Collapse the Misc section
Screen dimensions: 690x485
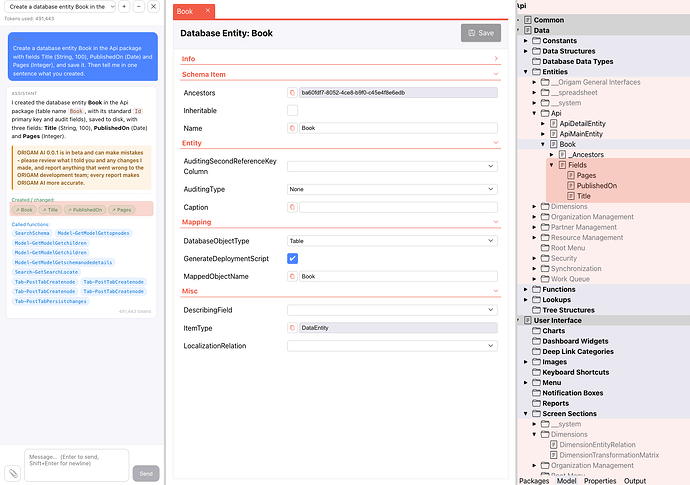496,291
